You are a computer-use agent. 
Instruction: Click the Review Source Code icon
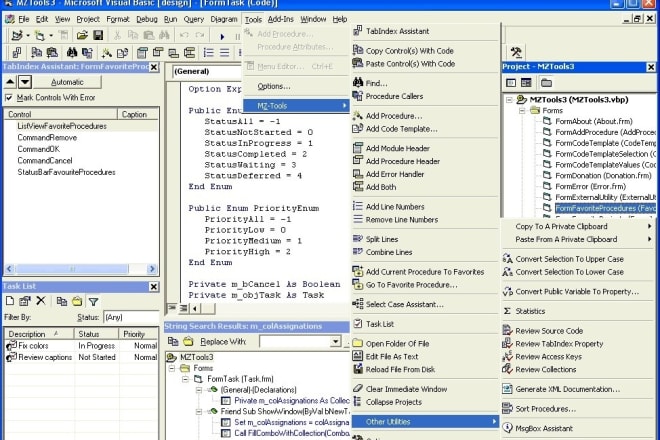click(x=507, y=331)
